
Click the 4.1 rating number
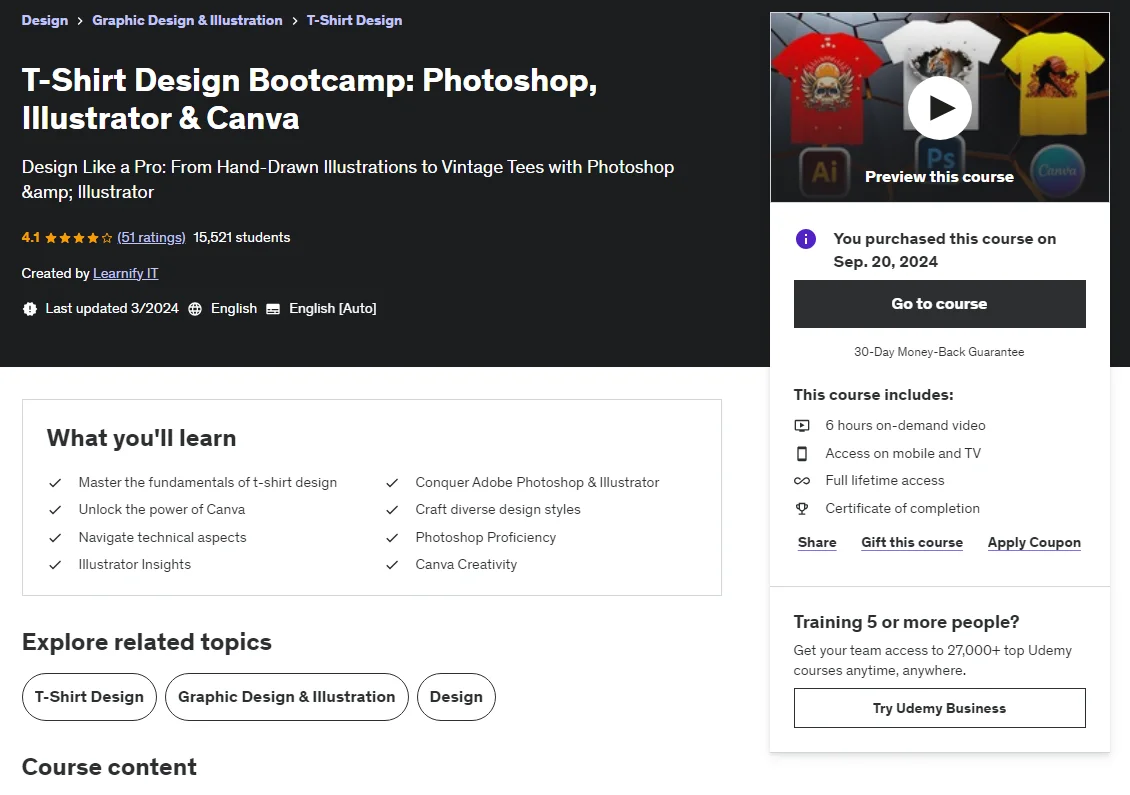(x=30, y=237)
